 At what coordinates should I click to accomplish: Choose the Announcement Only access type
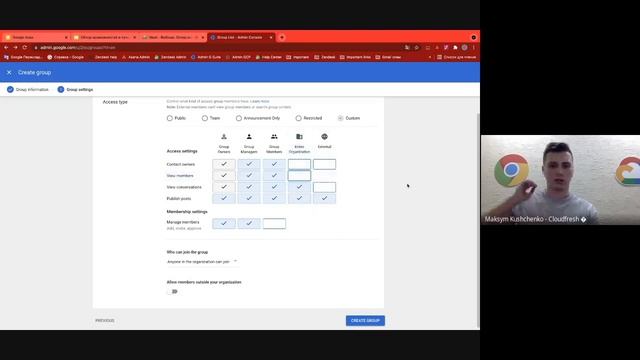[239, 118]
